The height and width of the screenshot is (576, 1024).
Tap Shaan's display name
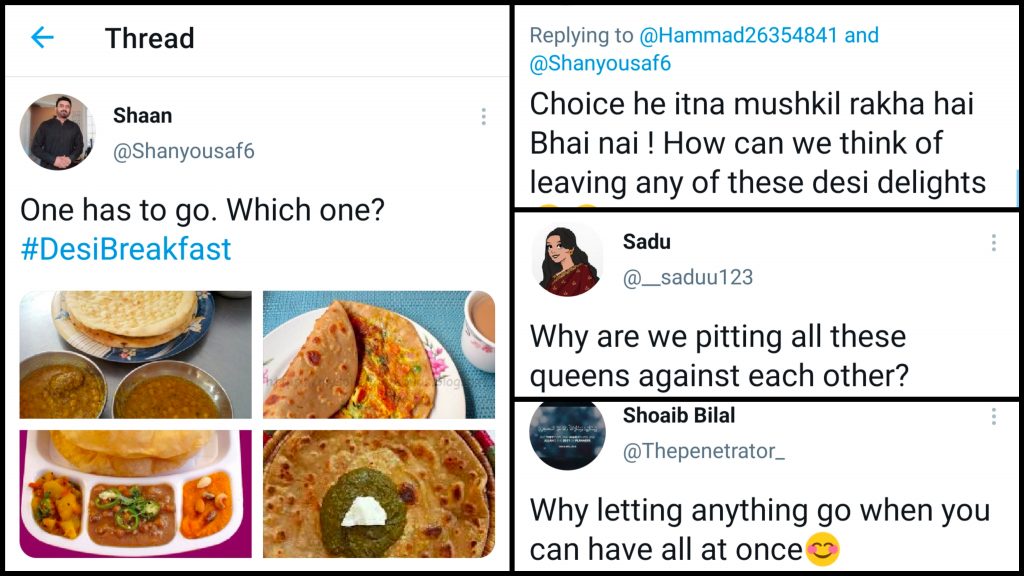pyautogui.click(x=142, y=116)
